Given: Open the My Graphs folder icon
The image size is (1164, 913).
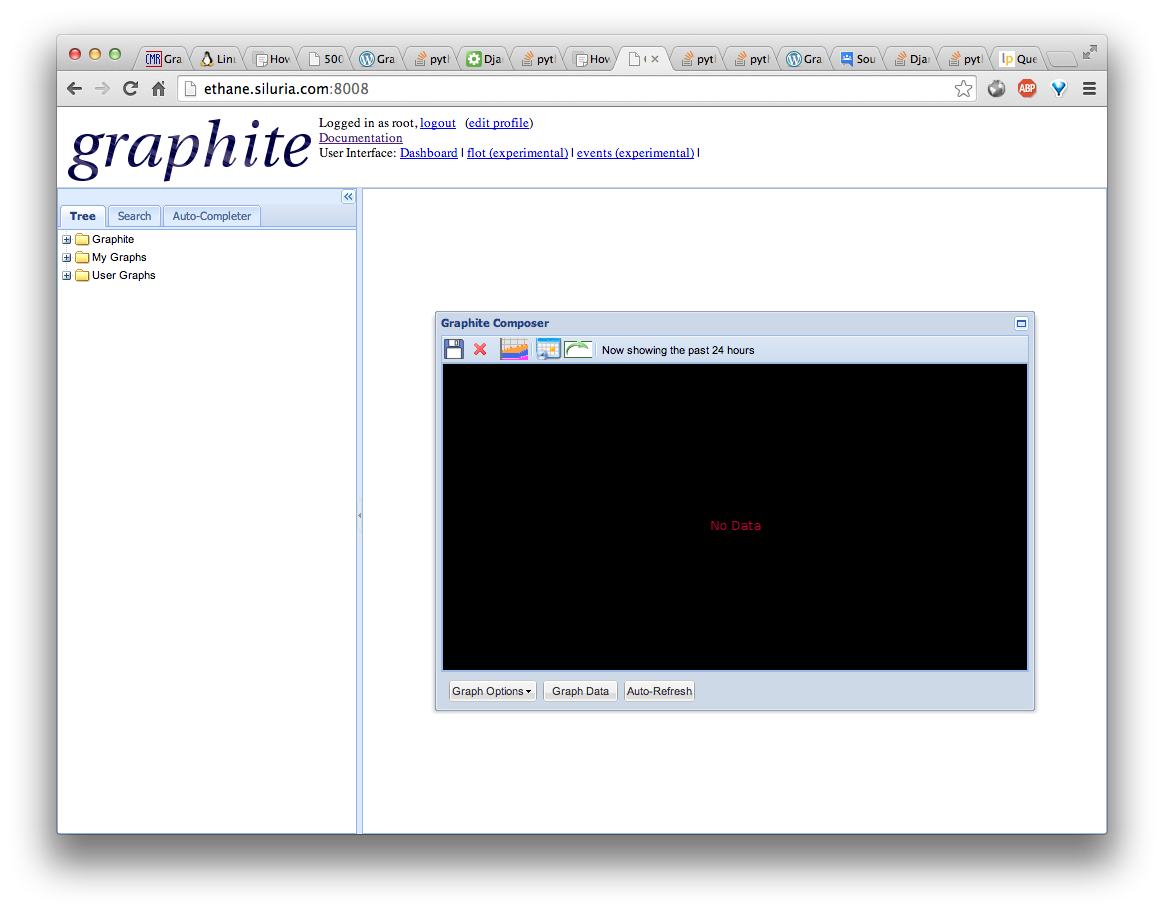Looking at the screenshot, I should [82, 257].
